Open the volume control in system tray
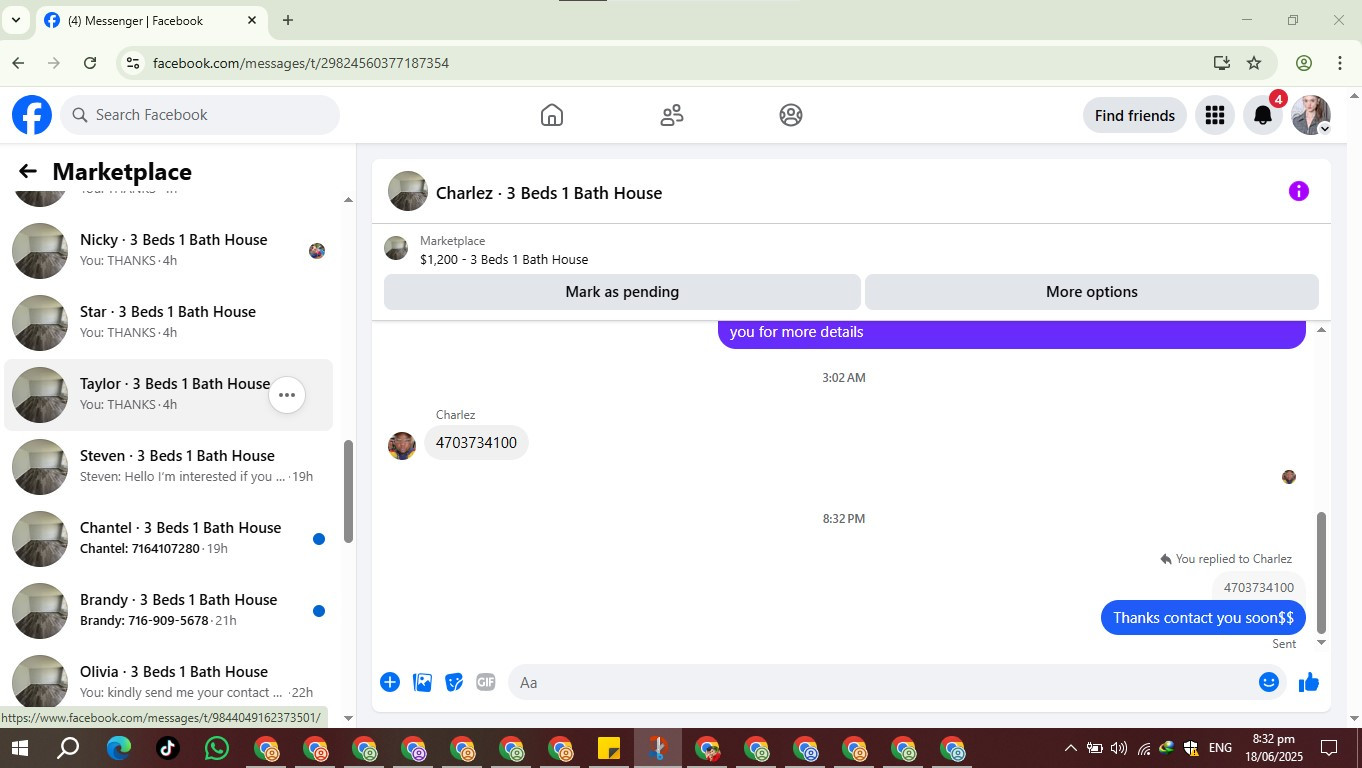 [x=1118, y=748]
